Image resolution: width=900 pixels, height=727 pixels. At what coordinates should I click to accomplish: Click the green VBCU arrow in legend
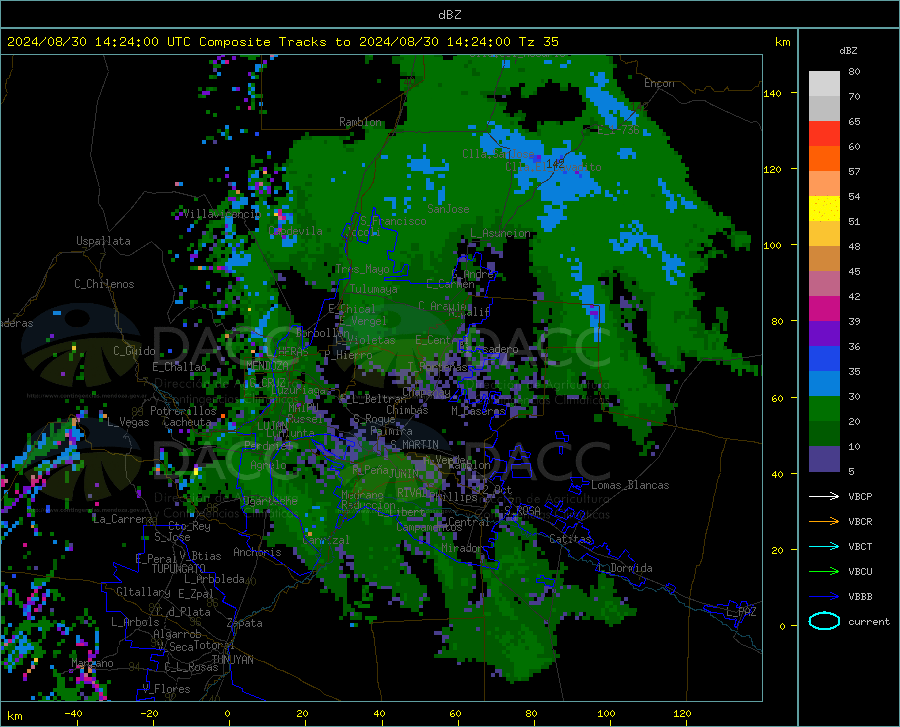coord(824,572)
